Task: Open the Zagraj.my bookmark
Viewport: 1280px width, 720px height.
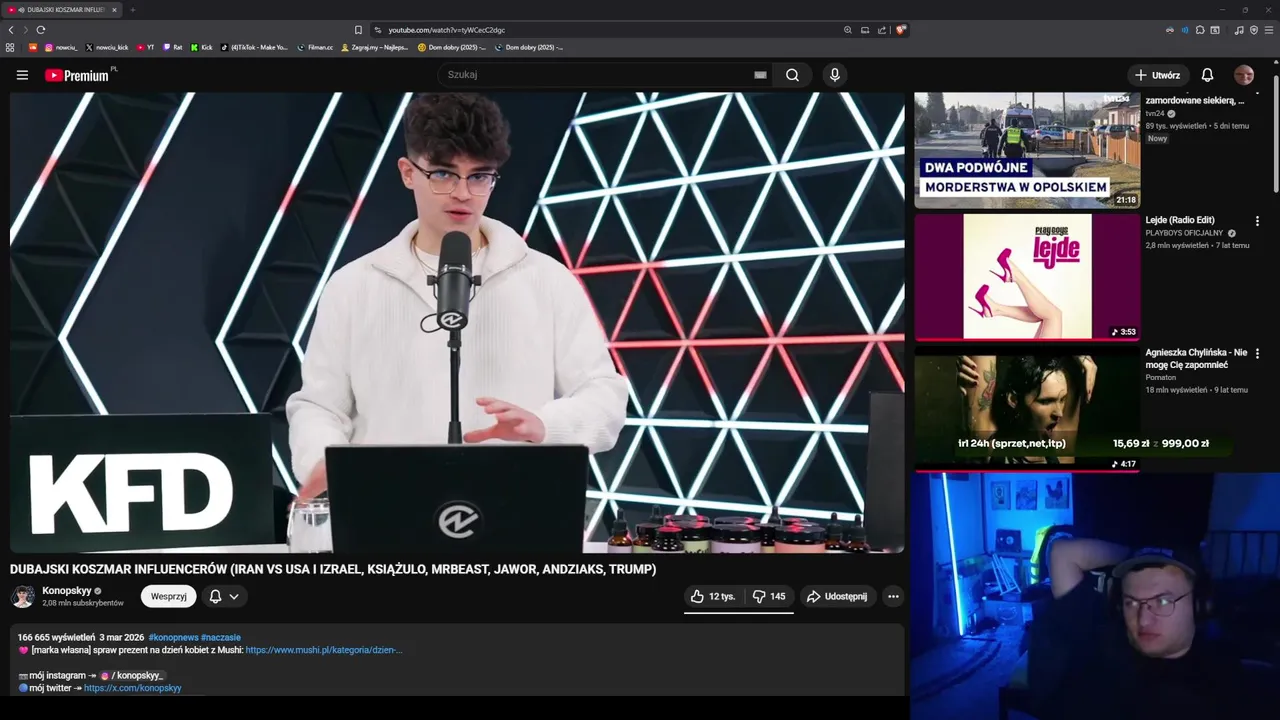Action: [375, 47]
